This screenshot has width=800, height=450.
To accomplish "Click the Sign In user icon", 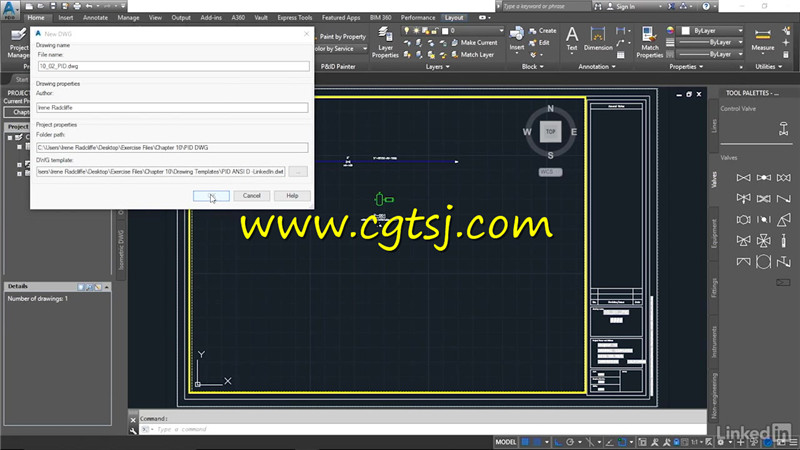I will click(610, 6).
